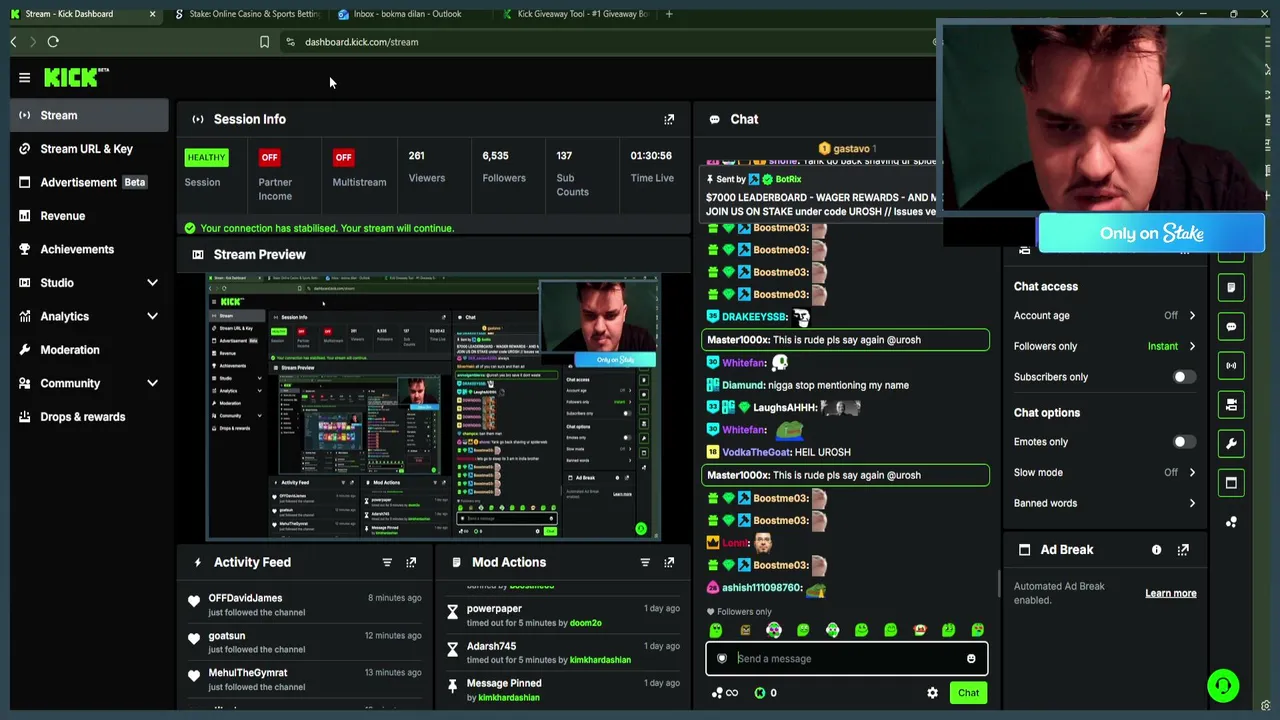Viewport: 1280px width, 720px height.
Task: Open the document notes widget in right toolbar
Action: (x=1231, y=287)
